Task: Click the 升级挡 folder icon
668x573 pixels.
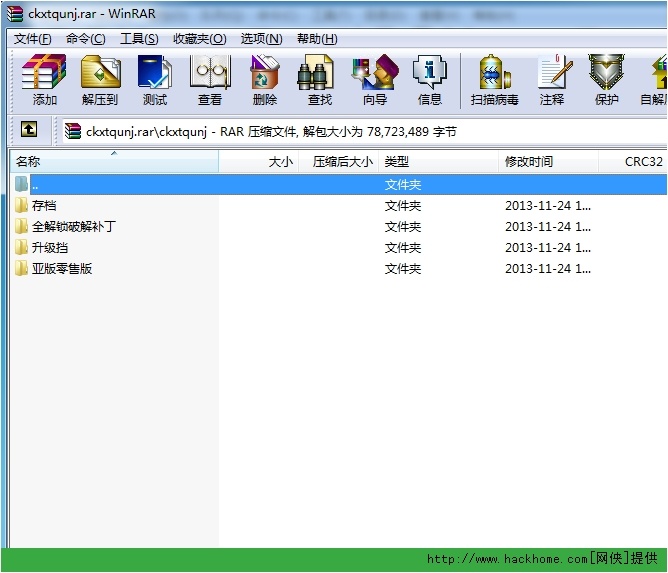Action: (x=21, y=247)
